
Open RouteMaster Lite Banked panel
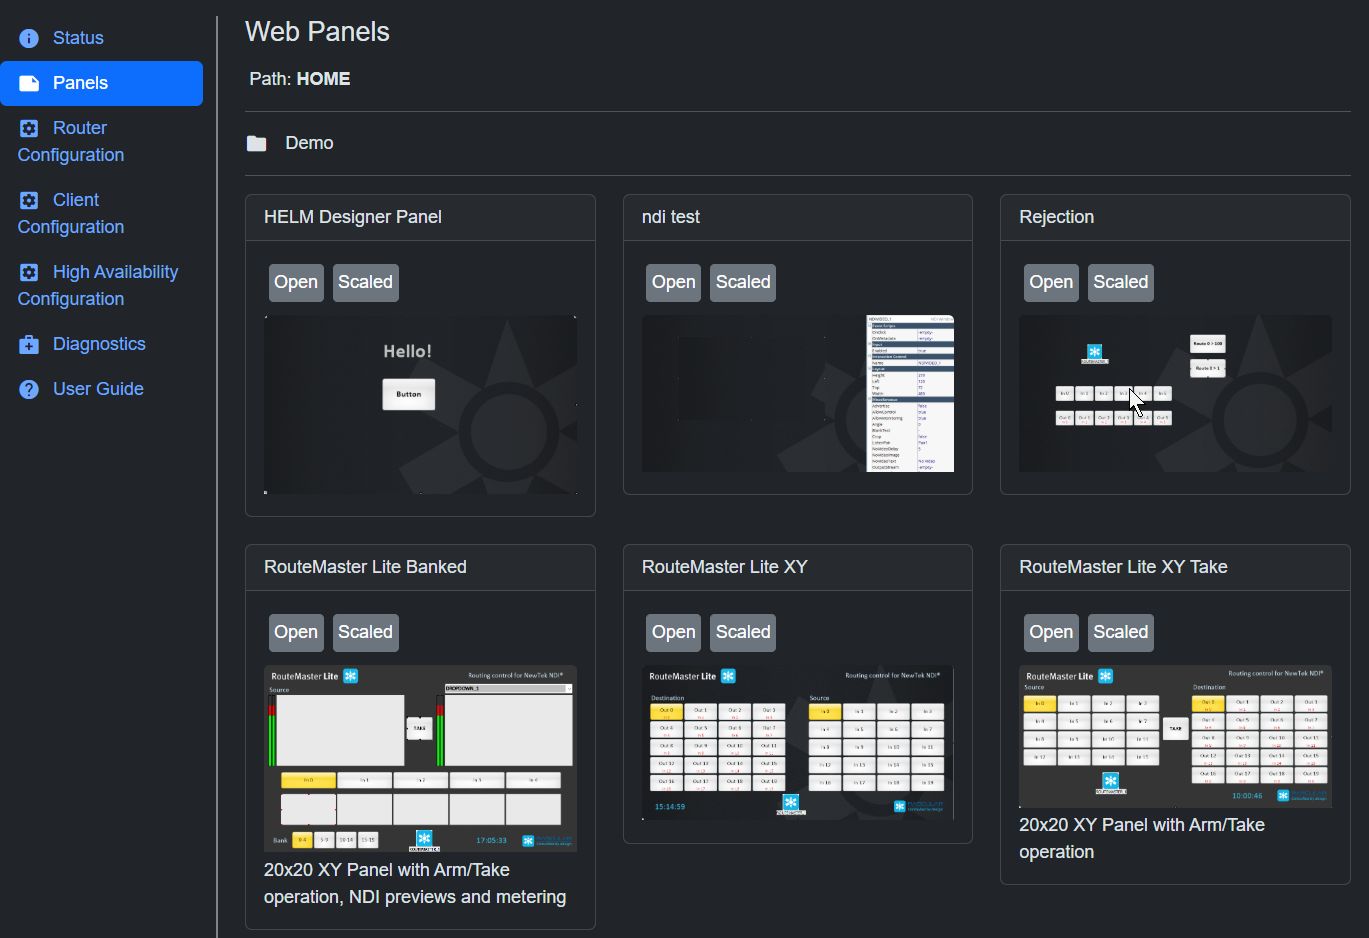click(x=296, y=632)
